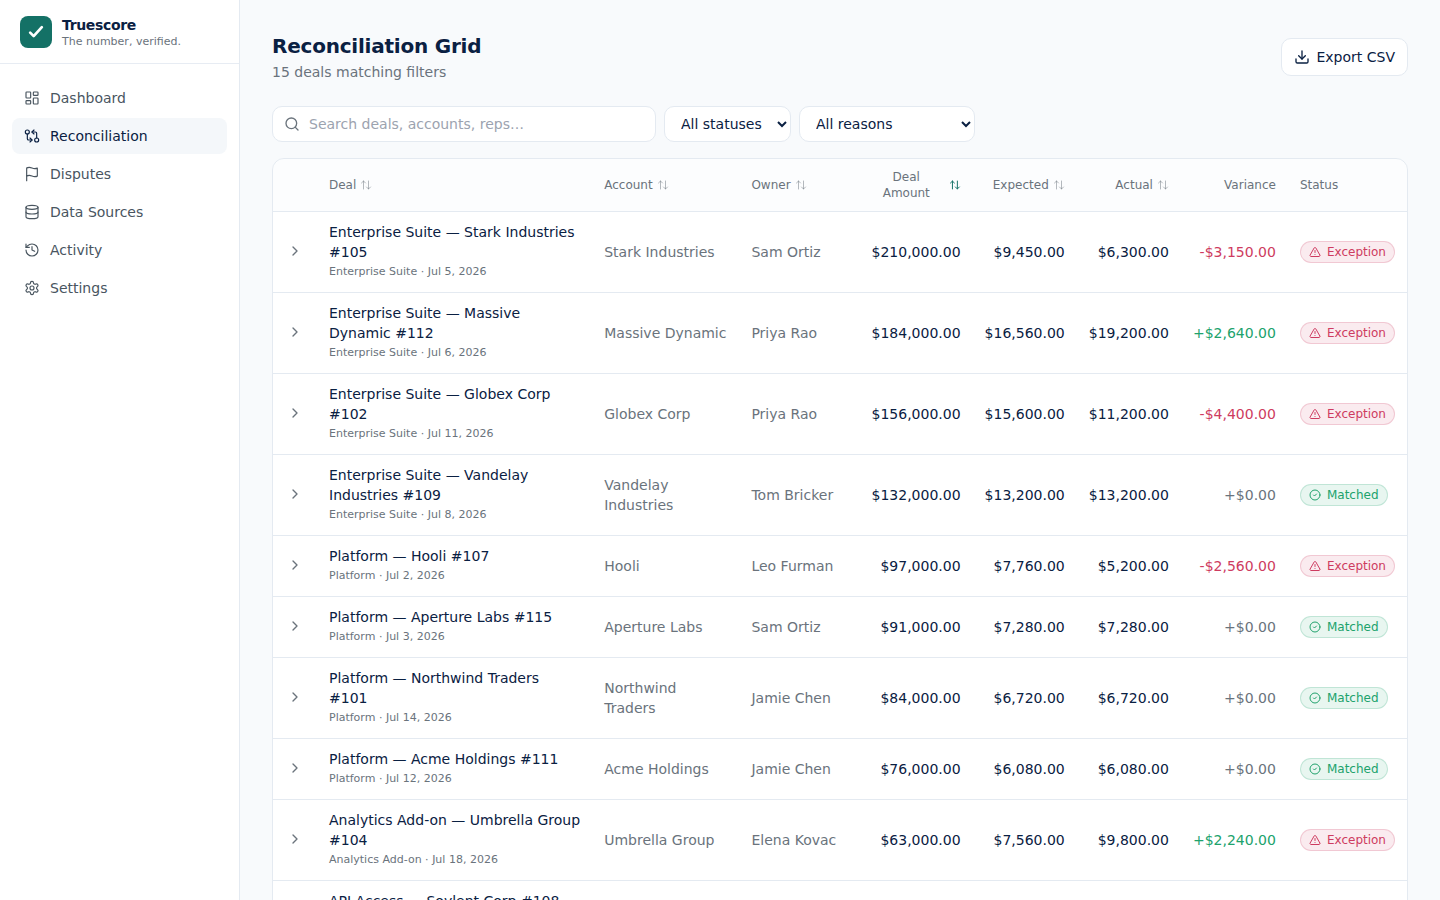Expand the Hooli #107 deal row

[295, 566]
